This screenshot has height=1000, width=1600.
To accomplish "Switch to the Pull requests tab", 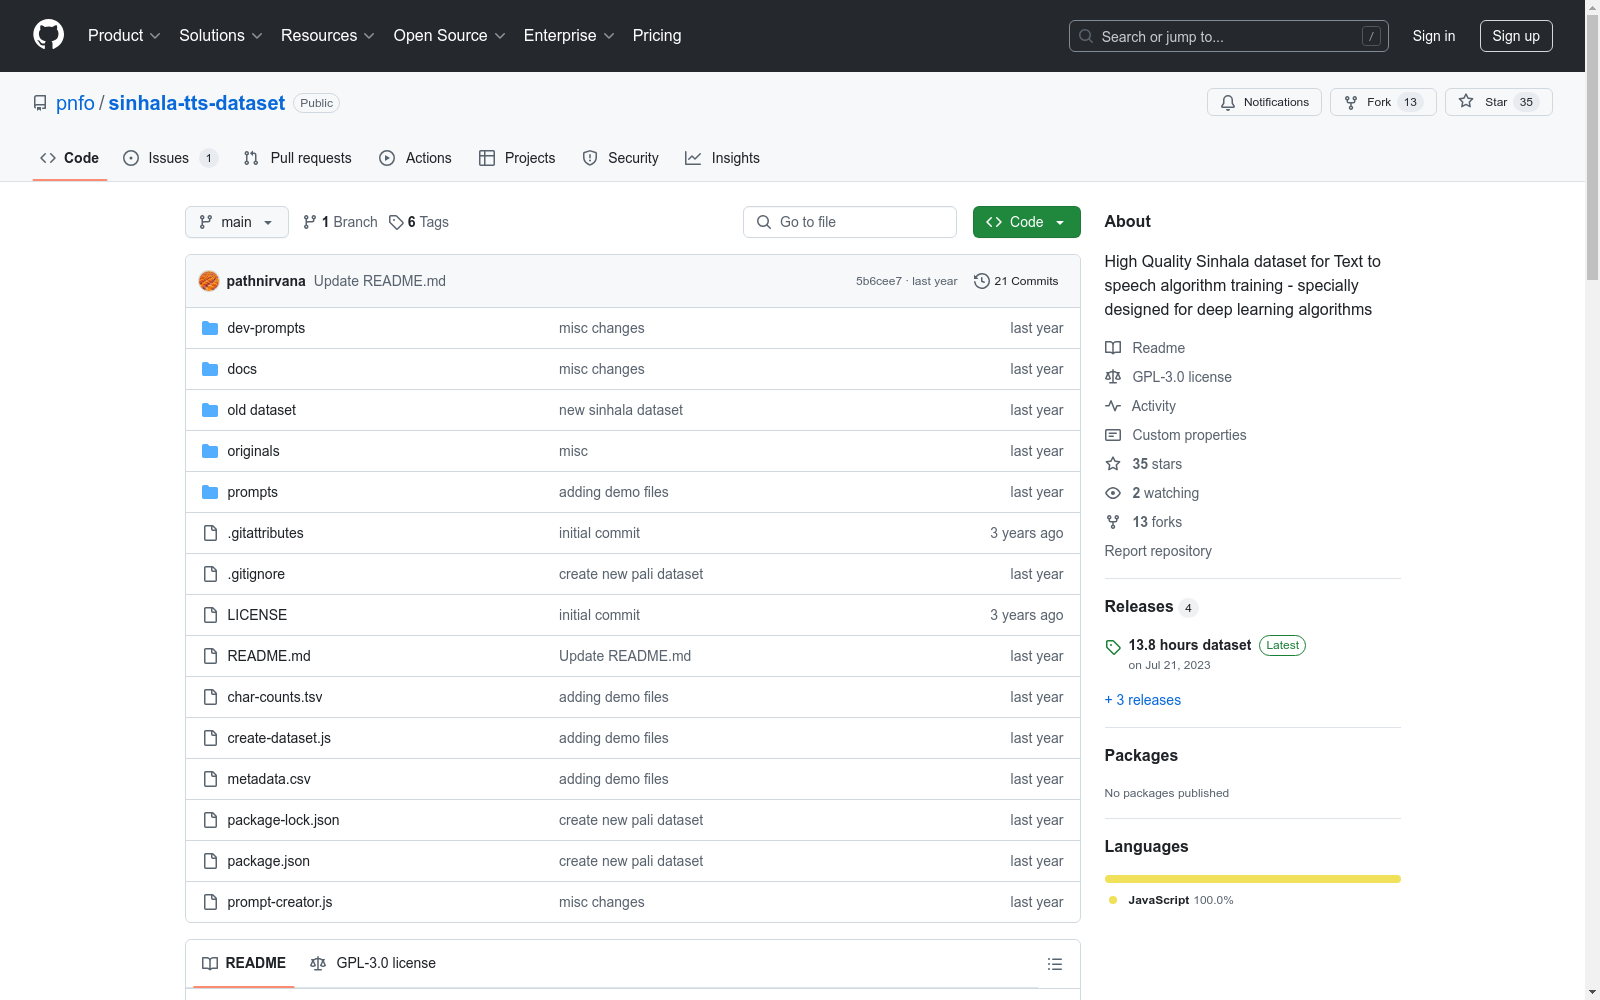I will pos(298,158).
